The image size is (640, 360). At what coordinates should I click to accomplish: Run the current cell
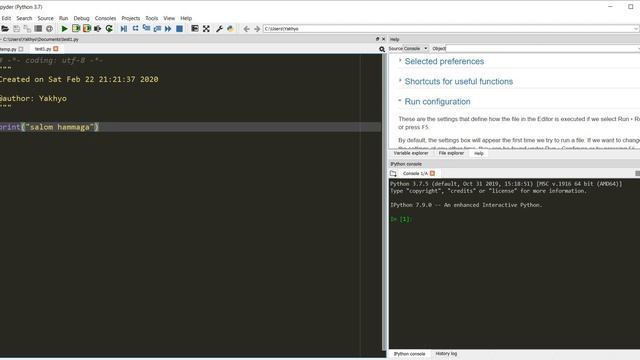76,29
